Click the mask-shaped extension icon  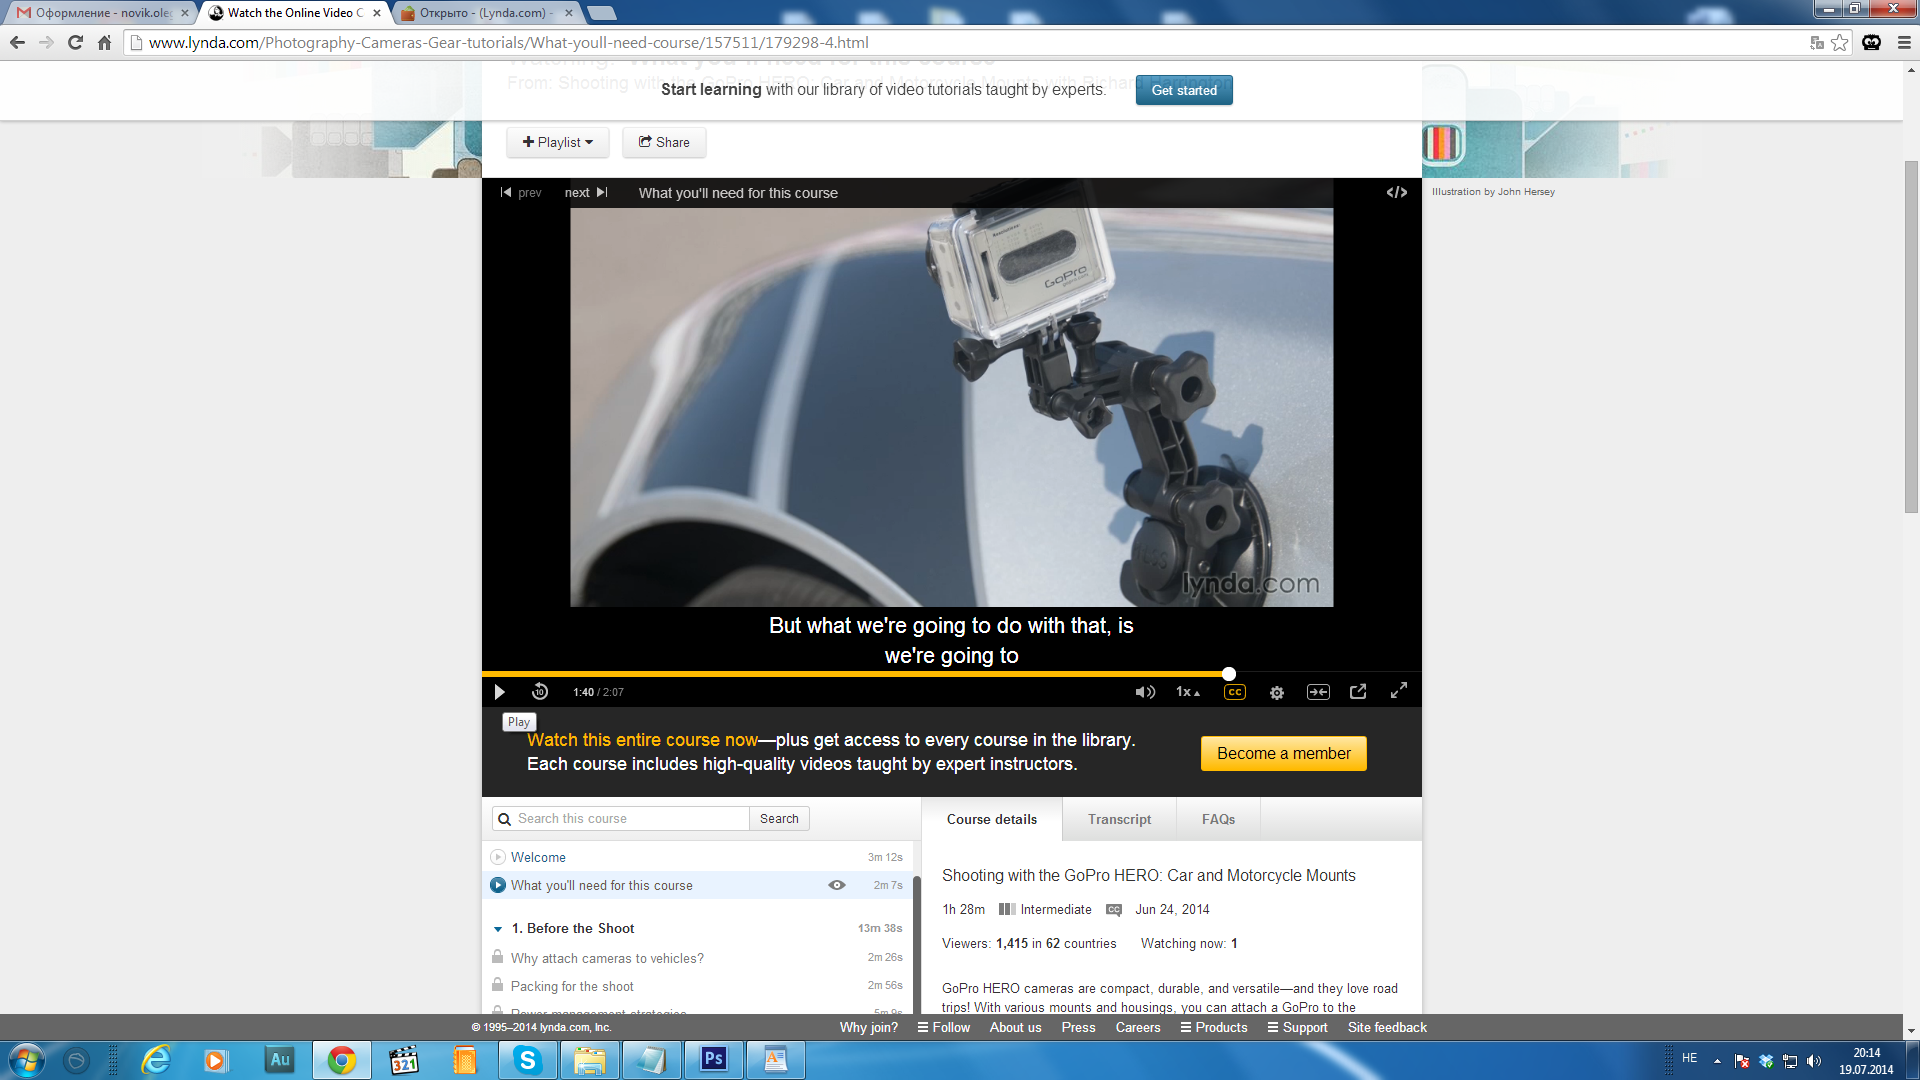point(1872,42)
